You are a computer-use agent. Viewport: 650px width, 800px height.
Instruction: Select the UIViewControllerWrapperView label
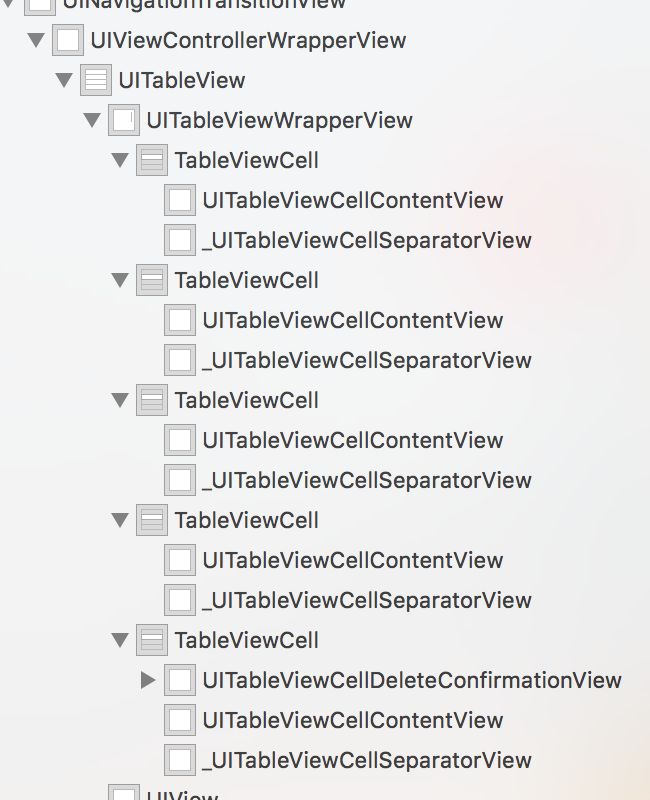[x=248, y=40]
